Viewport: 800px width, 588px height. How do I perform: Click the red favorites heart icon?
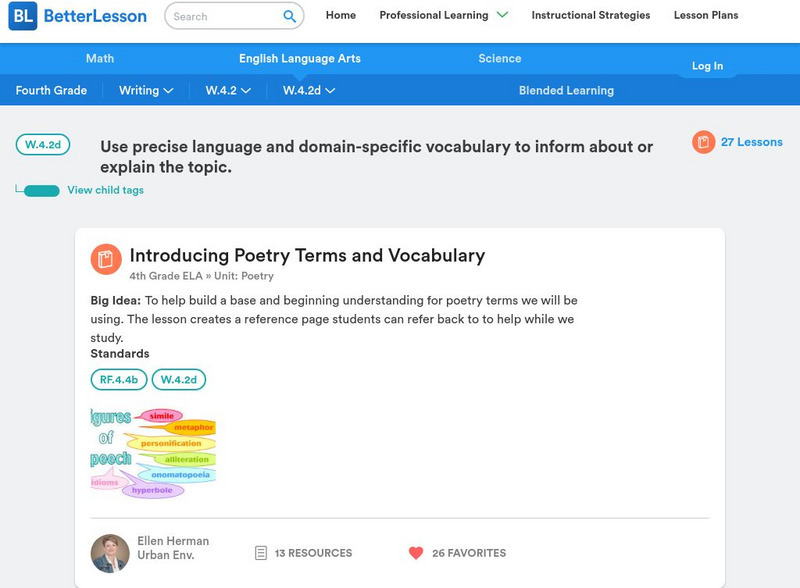click(416, 553)
